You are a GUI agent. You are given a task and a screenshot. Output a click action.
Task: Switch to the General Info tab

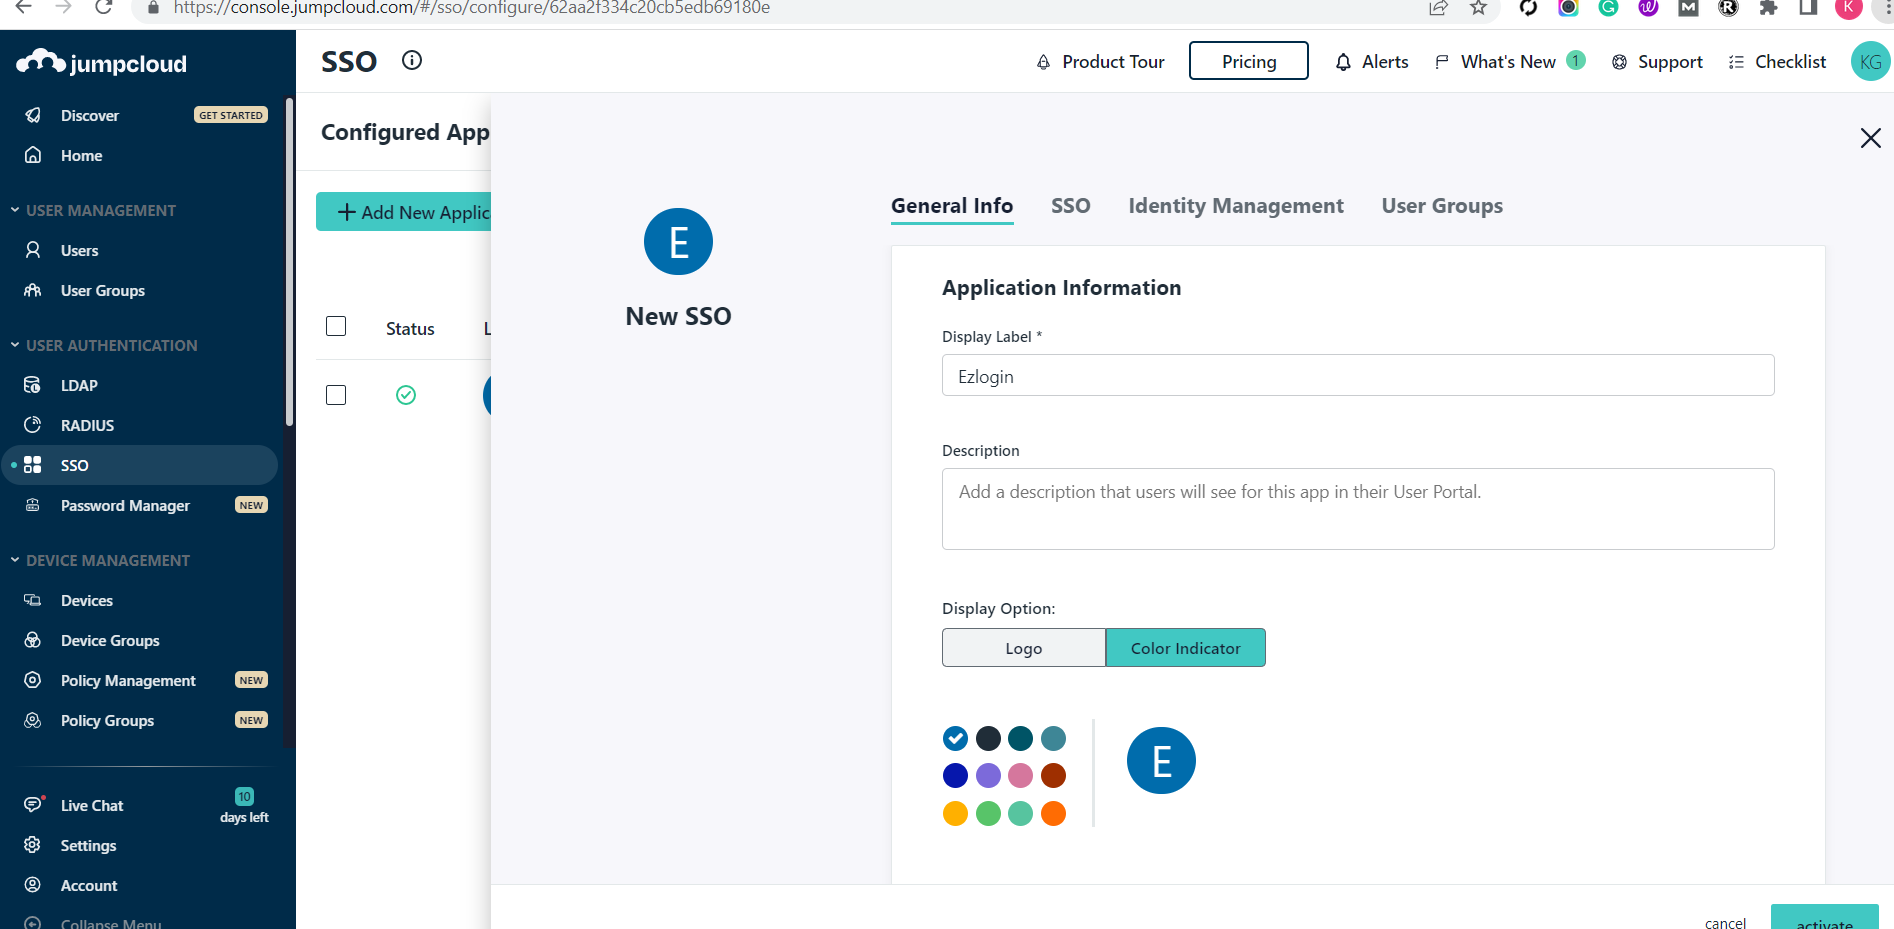tap(952, 206)
